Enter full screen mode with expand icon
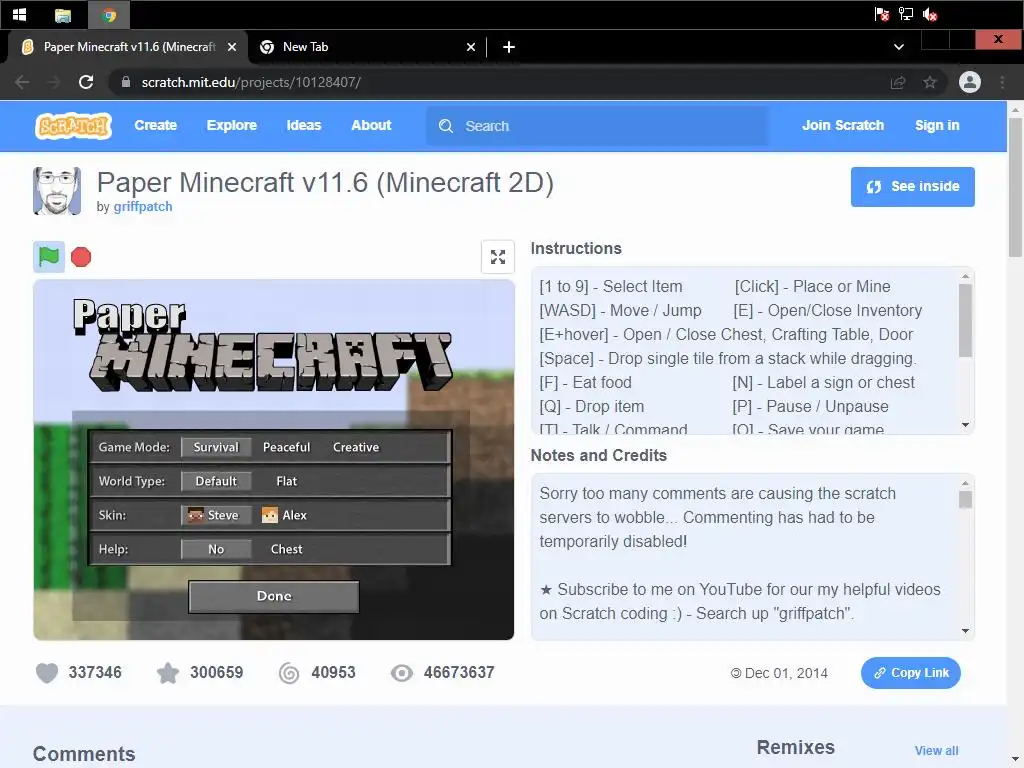The width and height of the screenshot is (1024, 768). click(x=498, y=257)
